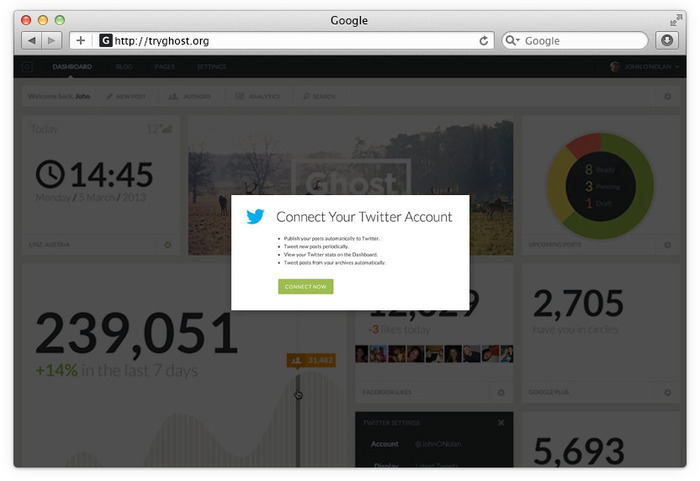This screenshot has height=481, width=700.
Task: Open the Google search engine dropdown
Action: (x=512, y=41)
